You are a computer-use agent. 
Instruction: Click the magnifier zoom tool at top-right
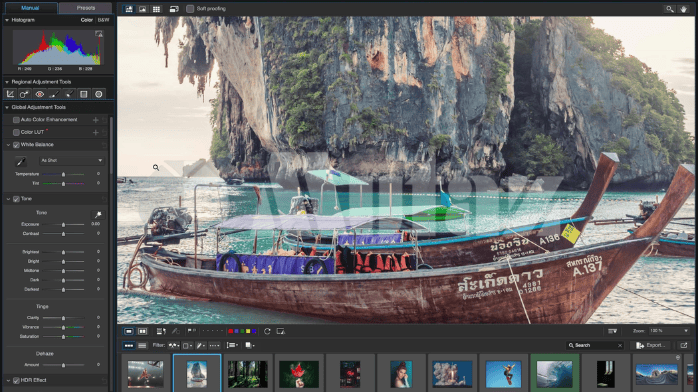[670, 9]
